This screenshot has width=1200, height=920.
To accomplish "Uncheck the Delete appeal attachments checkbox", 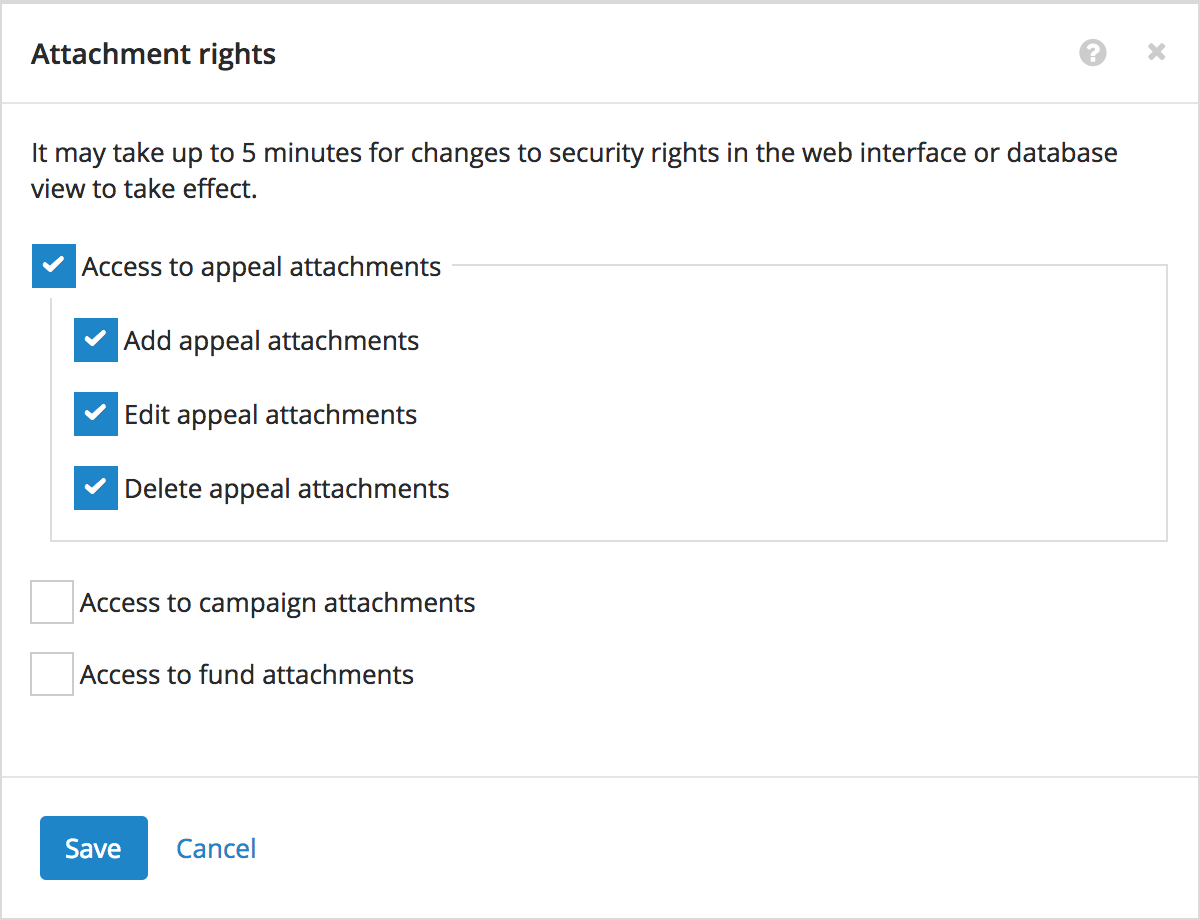I will [x=96, y=488].
